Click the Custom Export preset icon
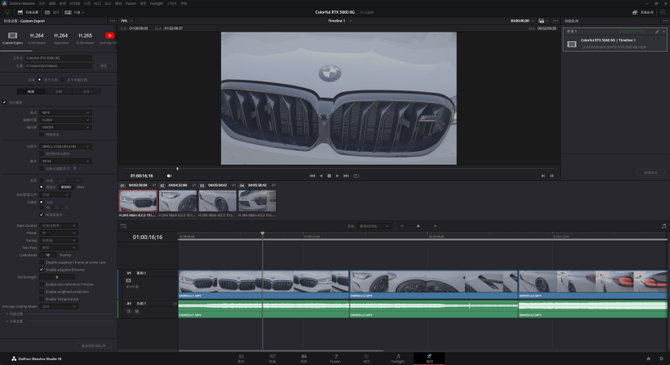Image resolution: width=670 pixels, height=365 pixels. point(12,35)
